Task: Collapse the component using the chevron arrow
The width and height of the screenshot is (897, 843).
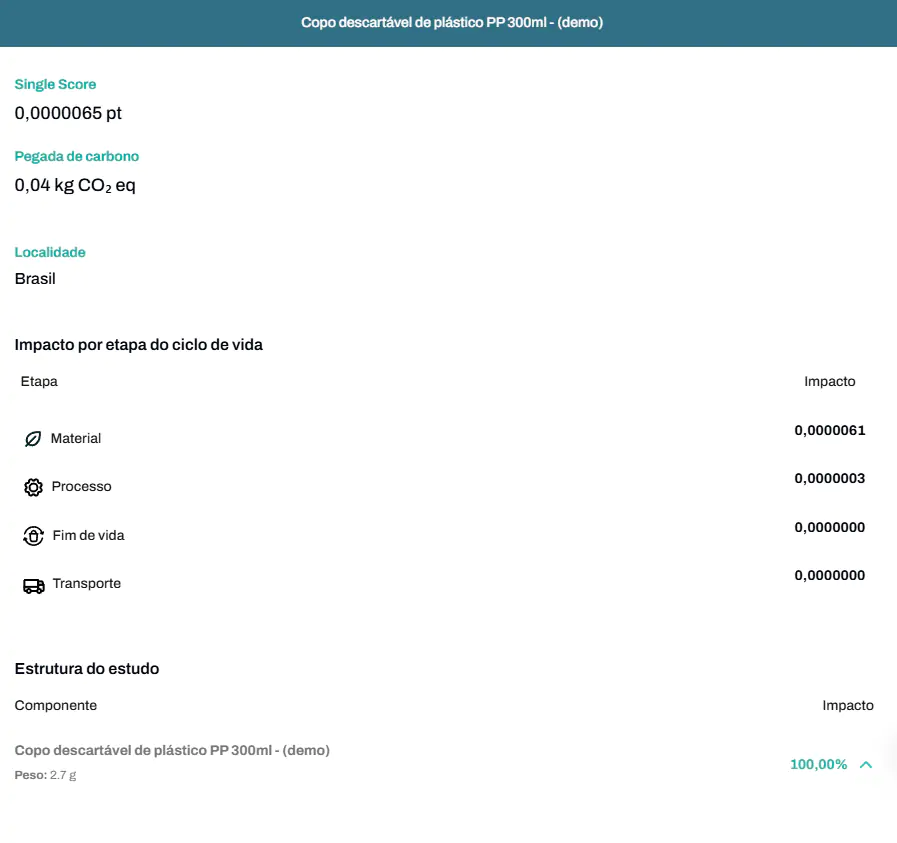Action: point(866,765)
